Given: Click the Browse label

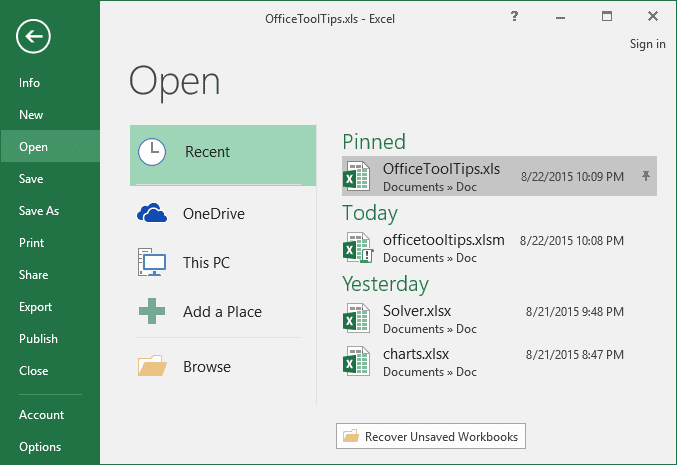Looking at the screenshot, I should [x=207, y=366].
